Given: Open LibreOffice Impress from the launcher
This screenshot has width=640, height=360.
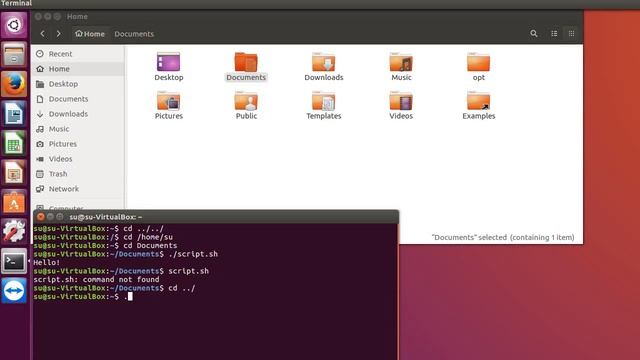Looking at the screenshot, I should tap(14, 173).
